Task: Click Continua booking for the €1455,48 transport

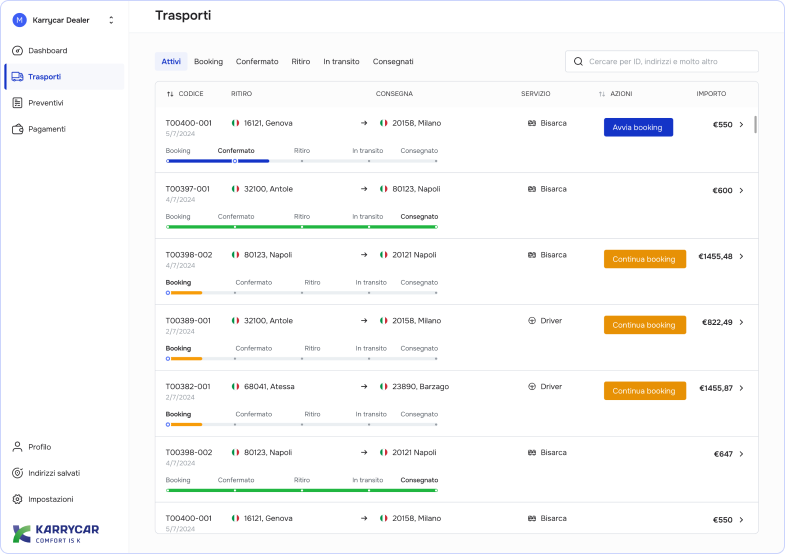Action: pos(645,259)
